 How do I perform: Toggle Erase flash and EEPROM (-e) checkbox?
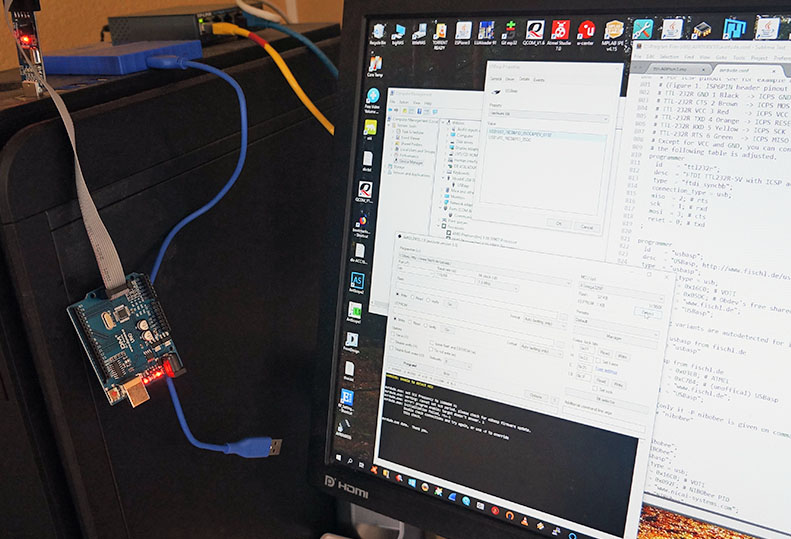tap(431, 343)
